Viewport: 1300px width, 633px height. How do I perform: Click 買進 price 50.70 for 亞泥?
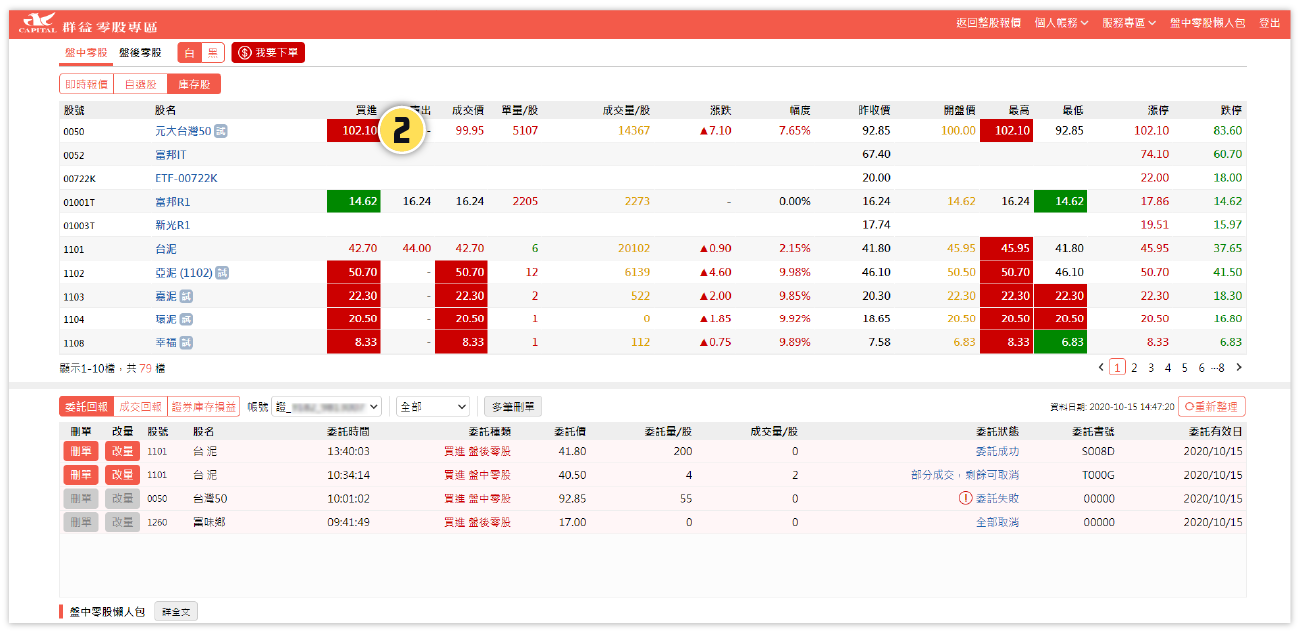click(354, 272)
